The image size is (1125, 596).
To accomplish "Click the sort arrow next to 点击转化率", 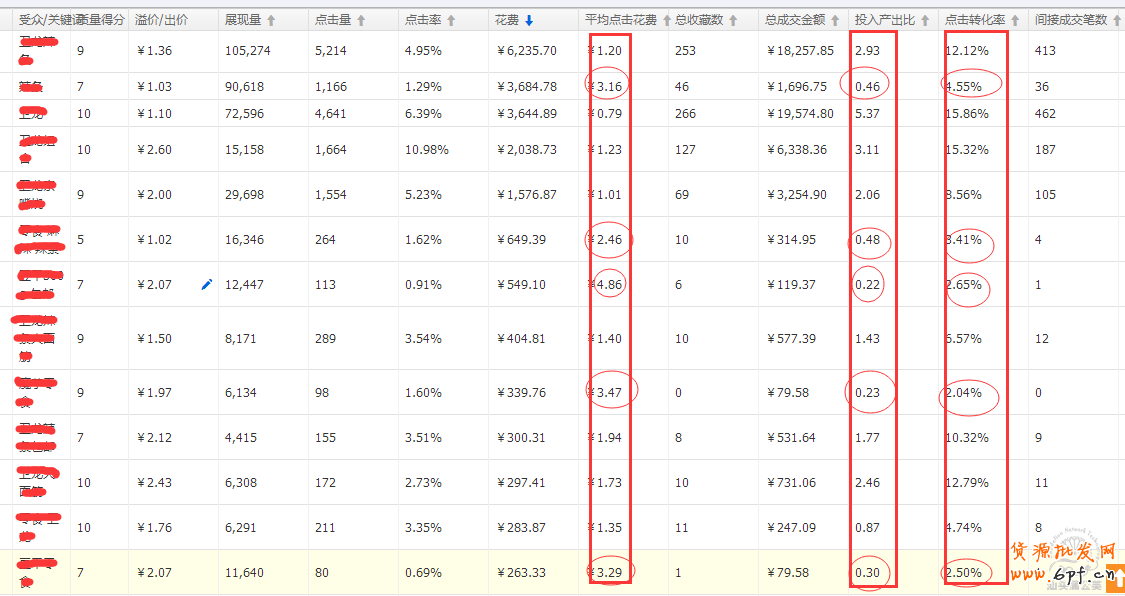I will click(1015, 20).
